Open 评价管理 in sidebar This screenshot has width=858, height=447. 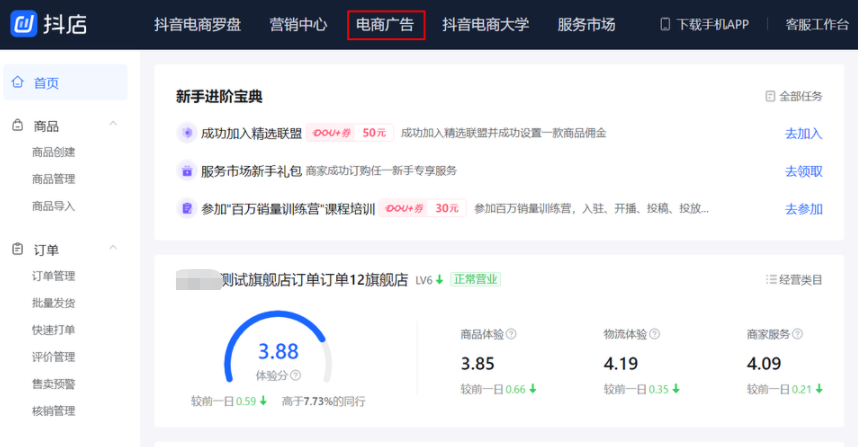pyautogui.click(x=54, y=357)
